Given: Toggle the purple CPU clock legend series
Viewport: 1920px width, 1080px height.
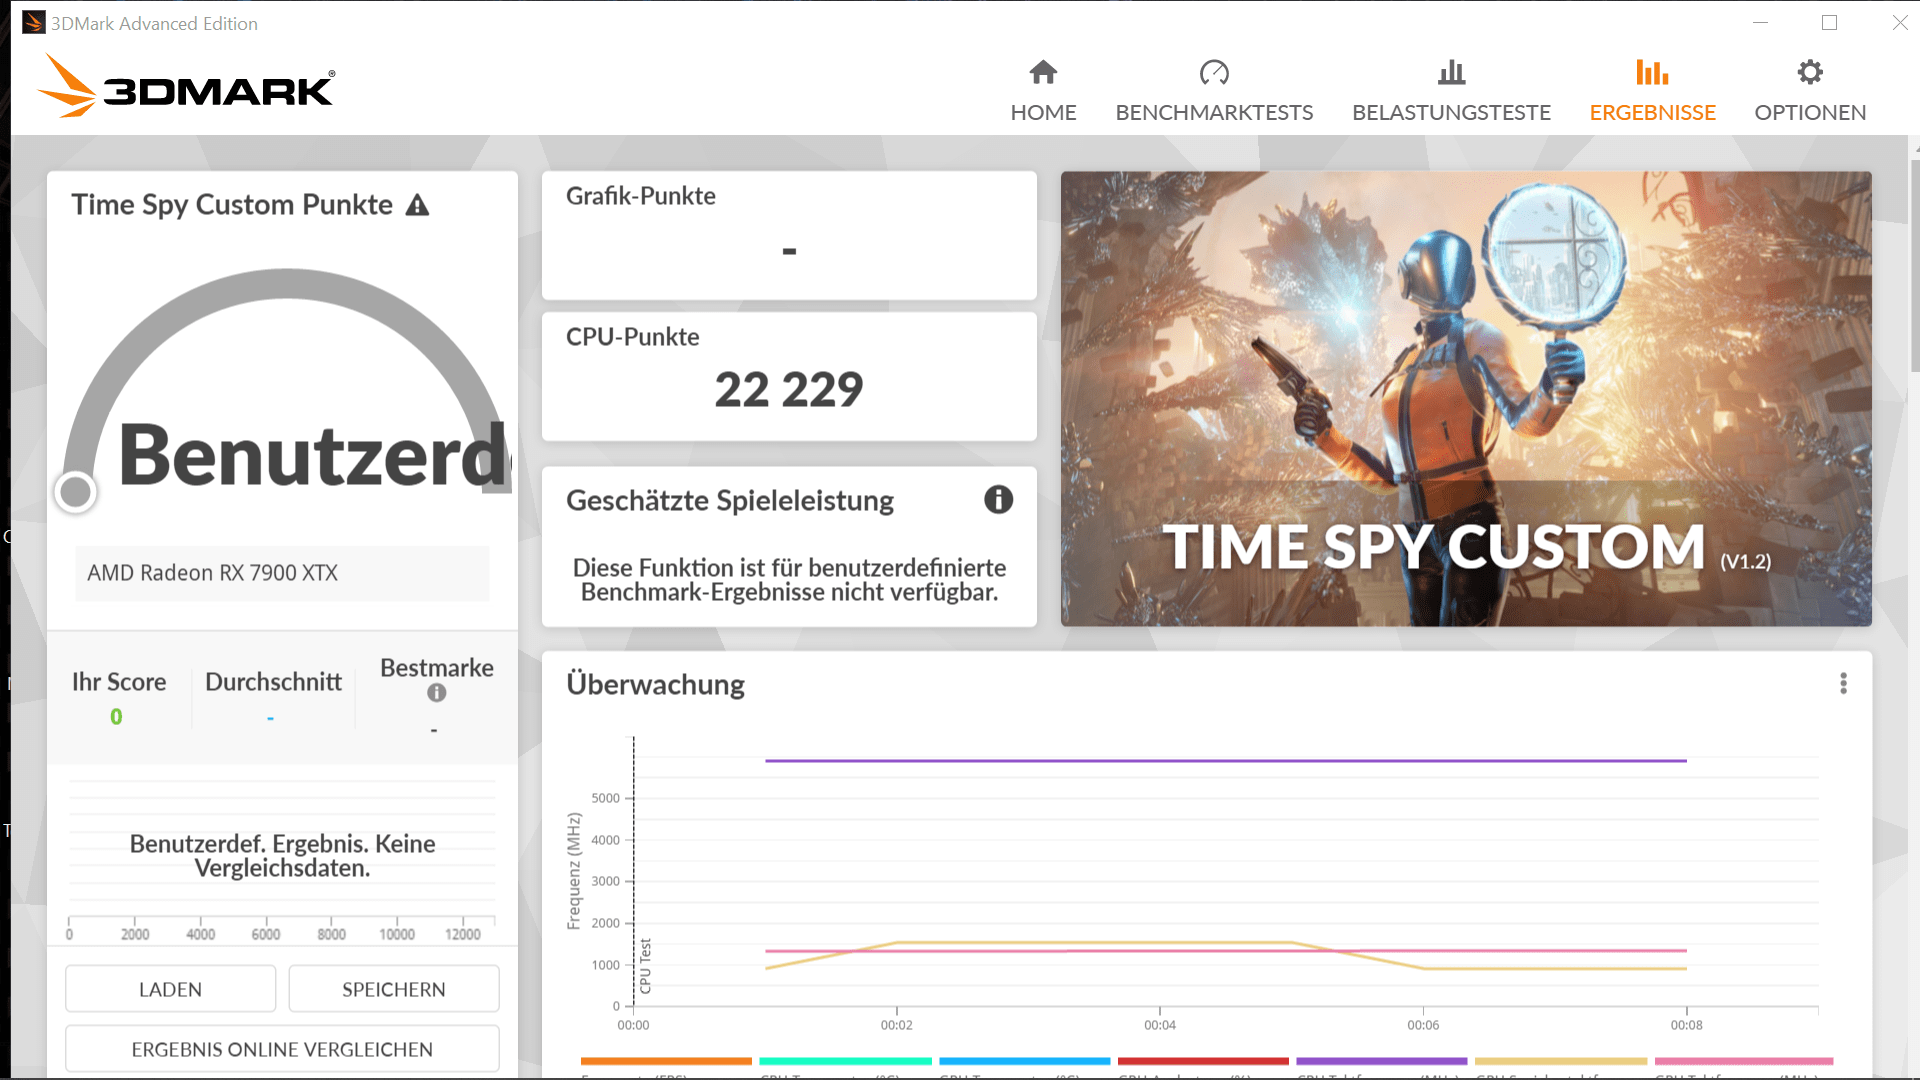Looking at the screenshot, I should point(1381,1062).
